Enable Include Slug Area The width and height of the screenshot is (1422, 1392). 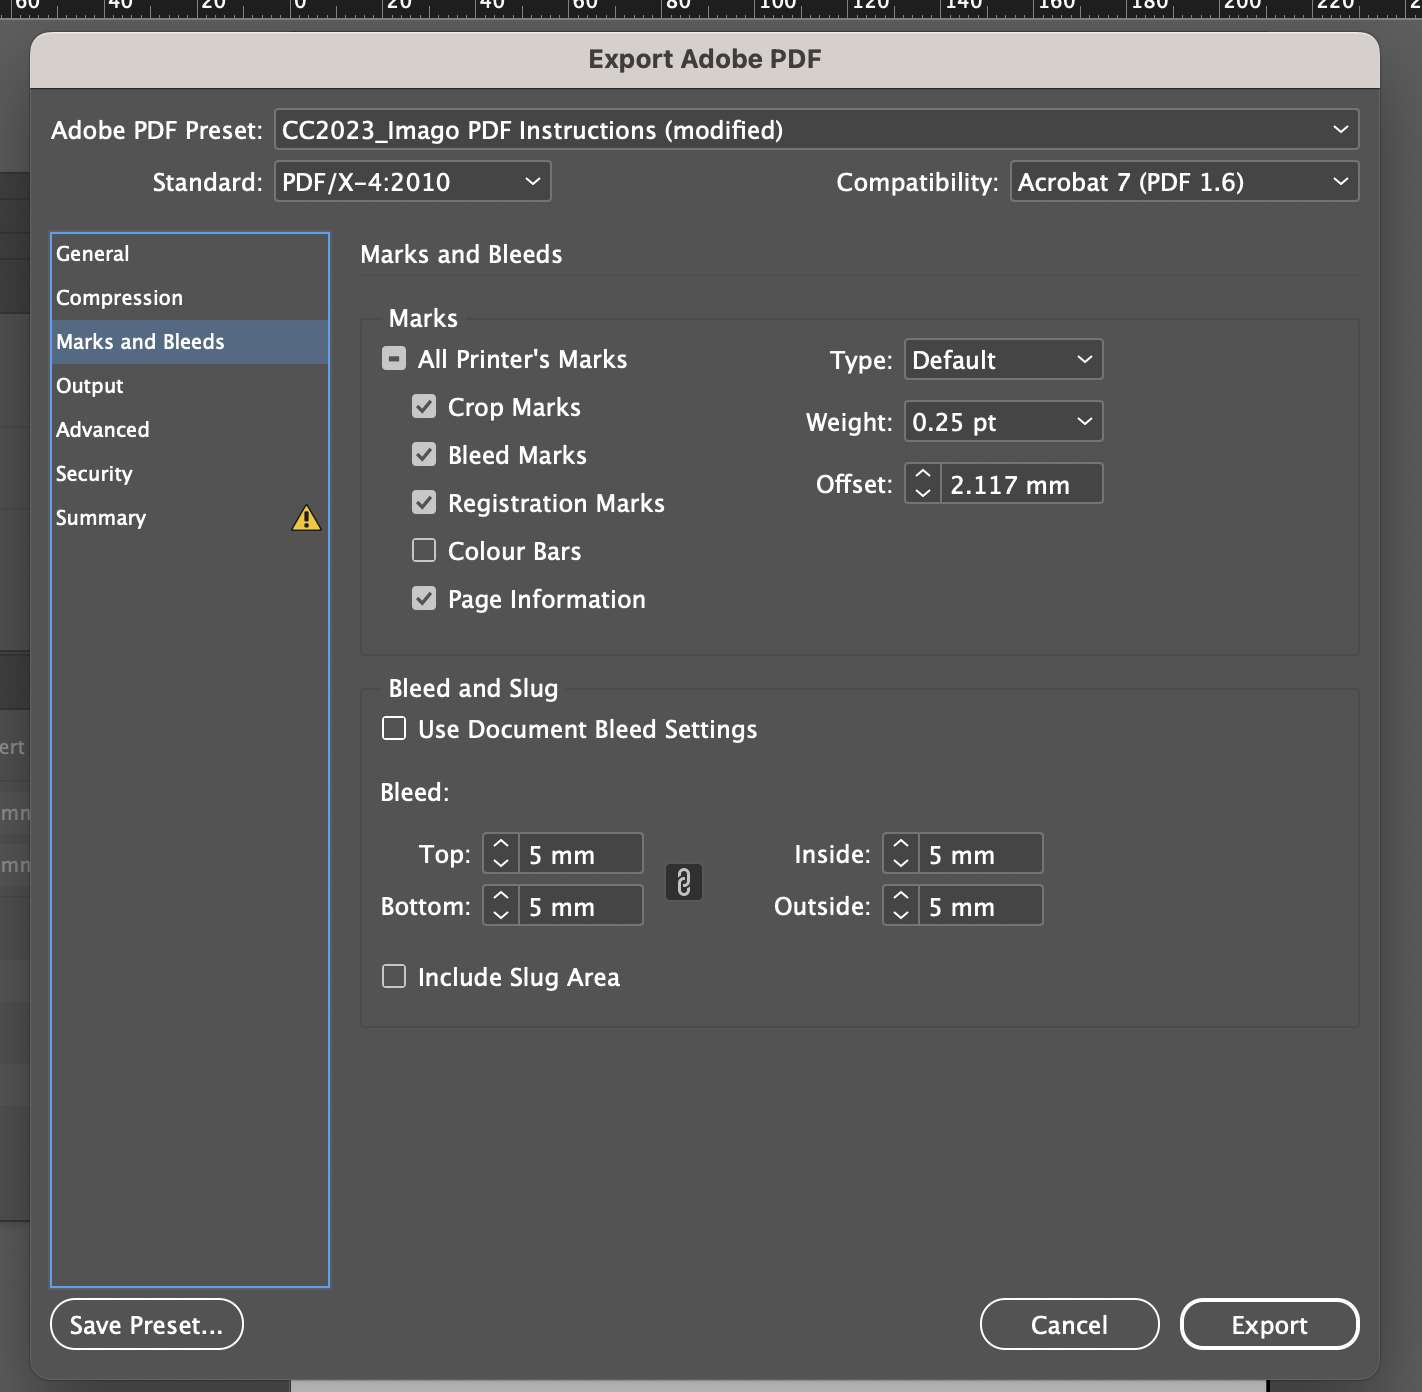coord(393,976)
